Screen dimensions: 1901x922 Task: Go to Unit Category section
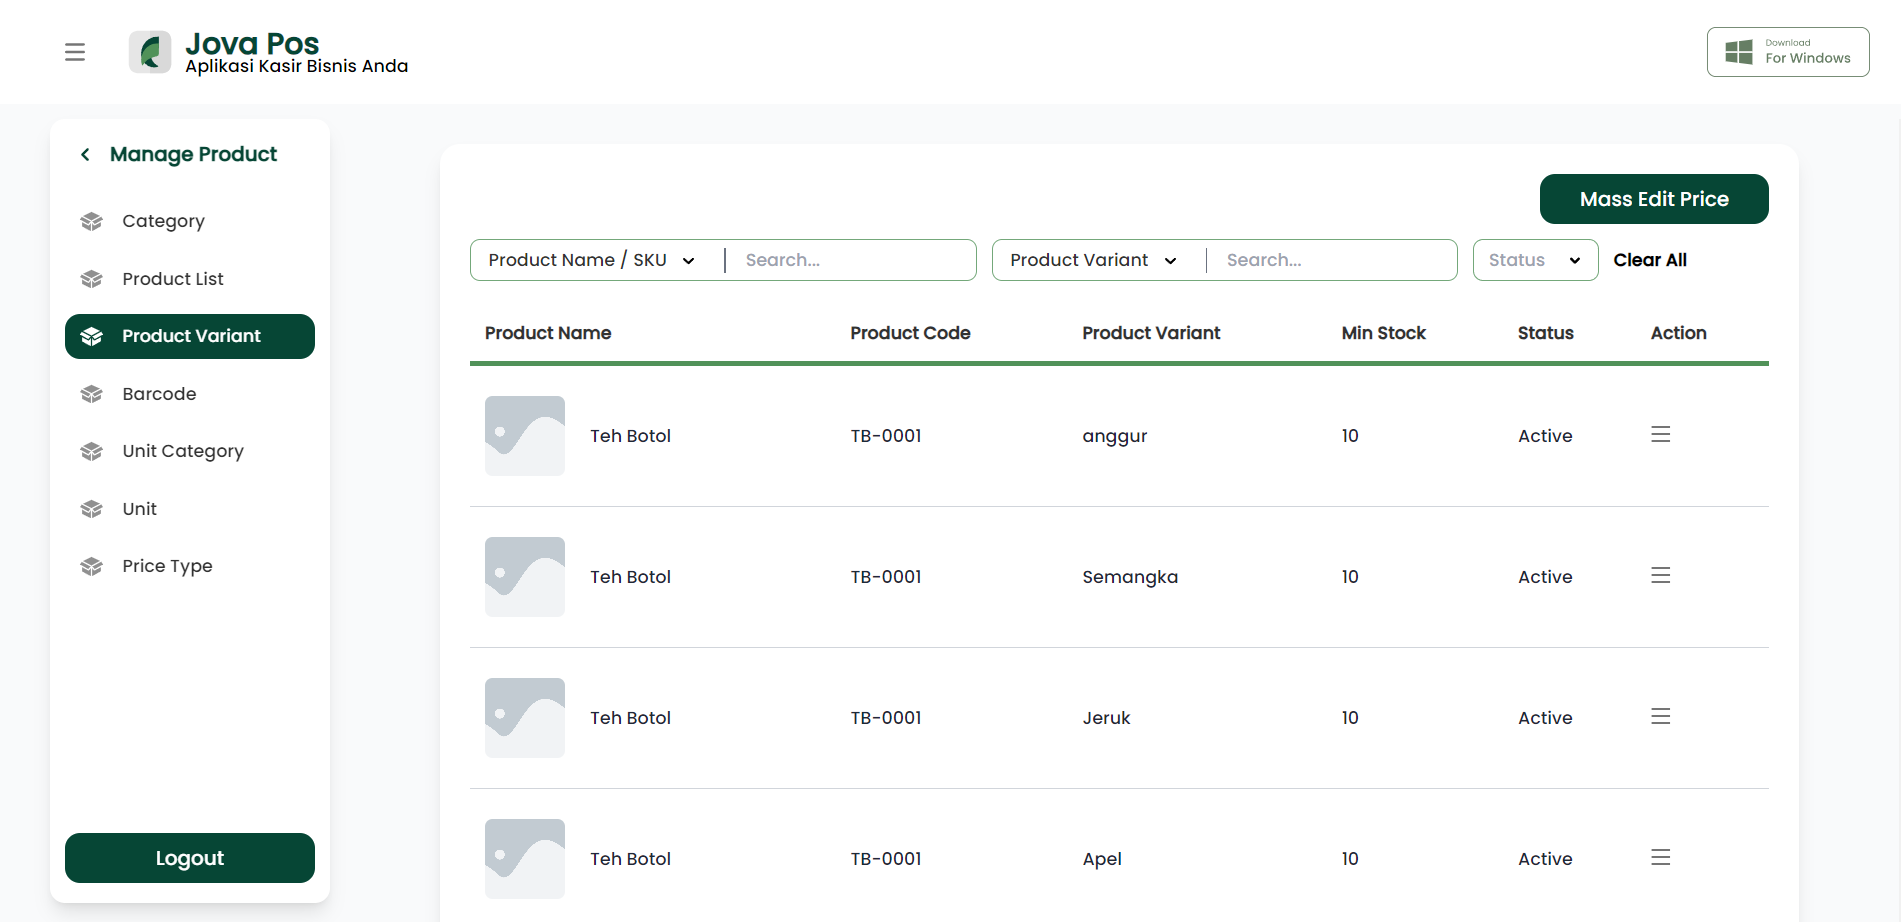183,451
